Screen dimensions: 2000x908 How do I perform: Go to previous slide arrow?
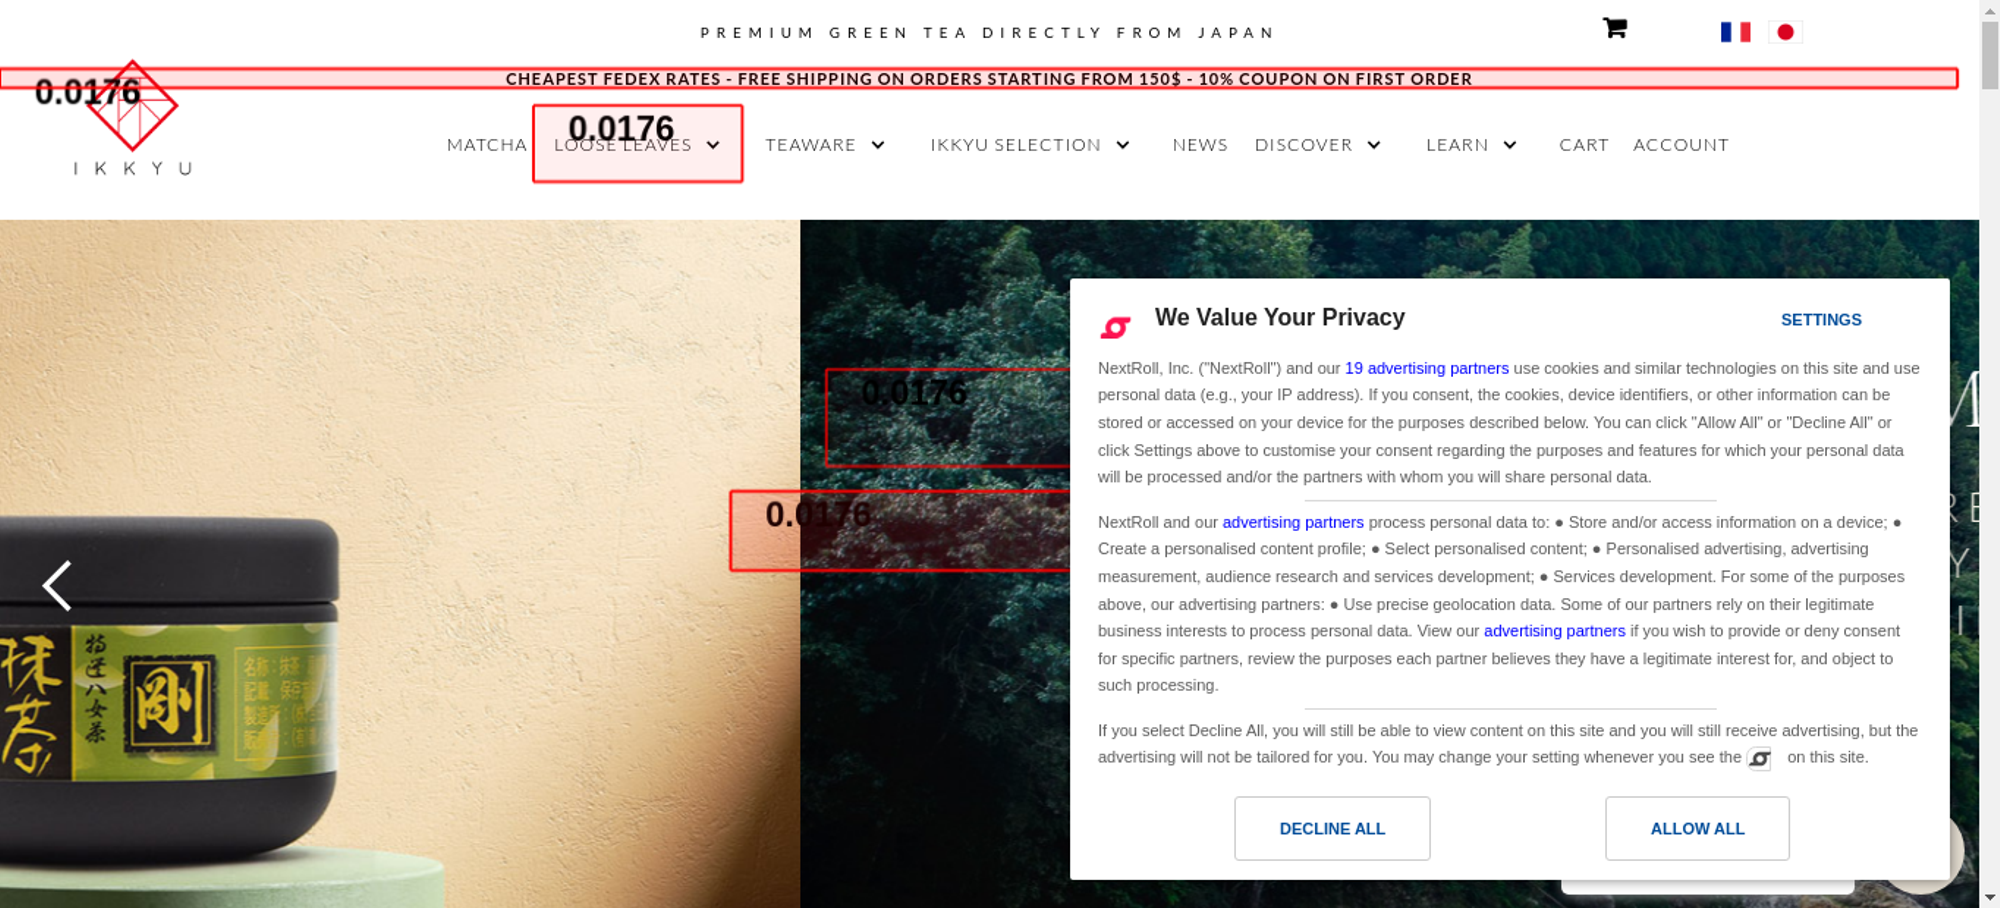click(57, 585)
